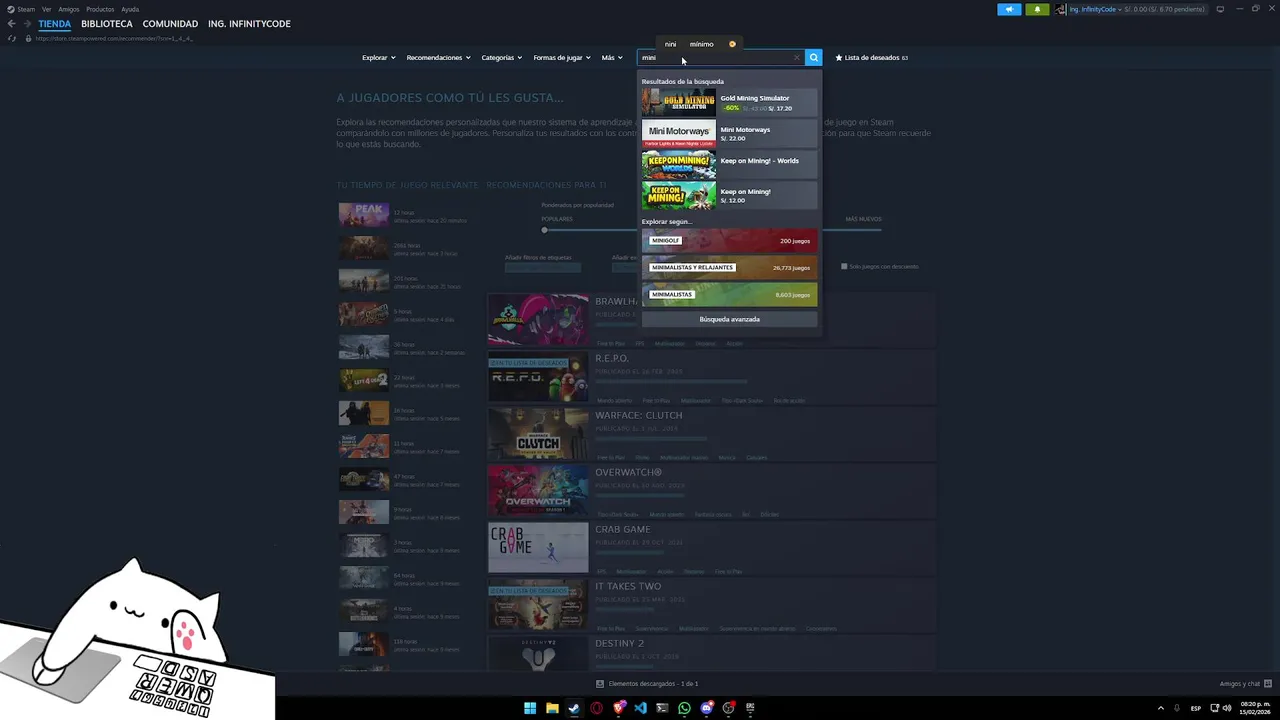Click the volume icon in system tray
The width and height of the screenshot is (1280, 720).
point(1227,708)
